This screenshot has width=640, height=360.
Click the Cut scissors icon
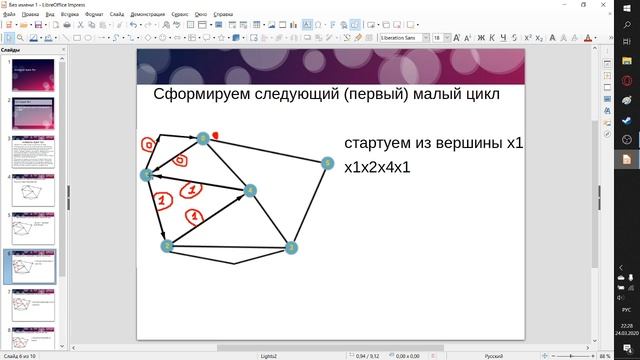pos(81,25)
